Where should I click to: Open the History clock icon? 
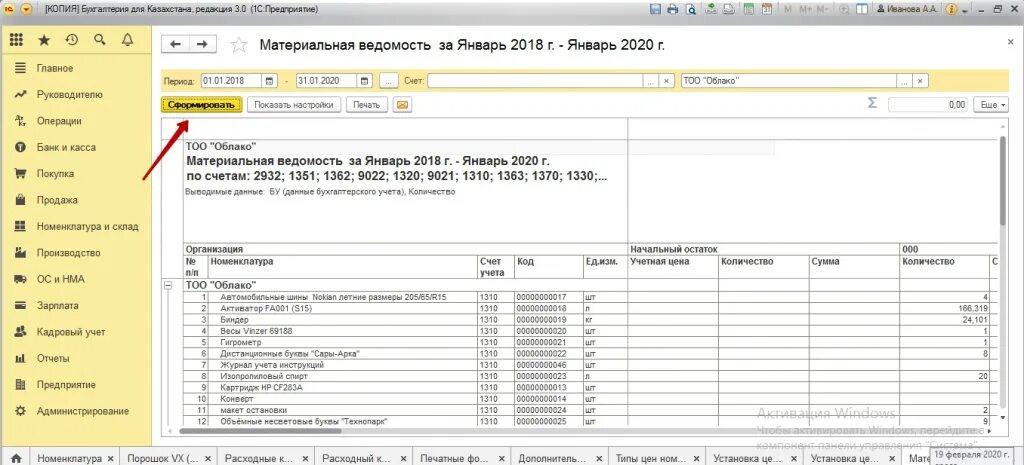(x=72, y=40)
